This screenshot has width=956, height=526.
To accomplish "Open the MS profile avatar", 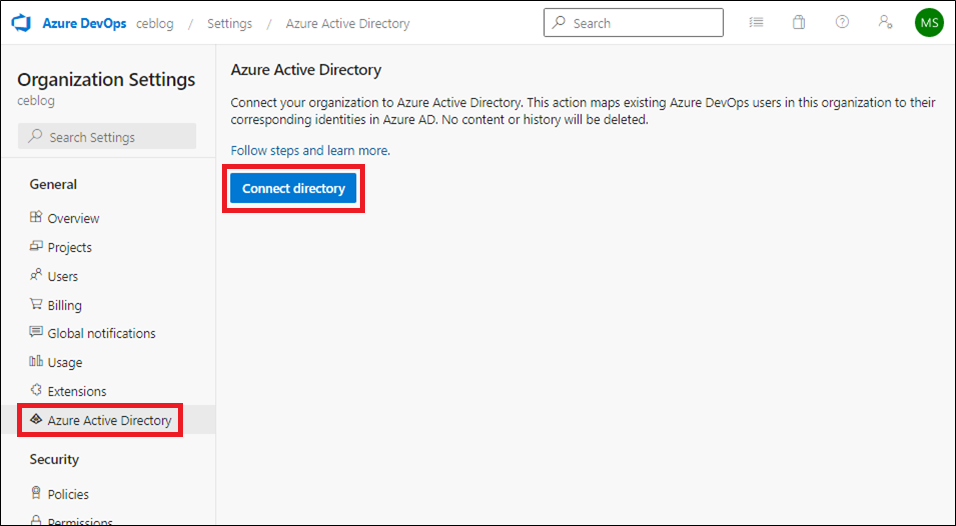I will (x=929, y=23).
